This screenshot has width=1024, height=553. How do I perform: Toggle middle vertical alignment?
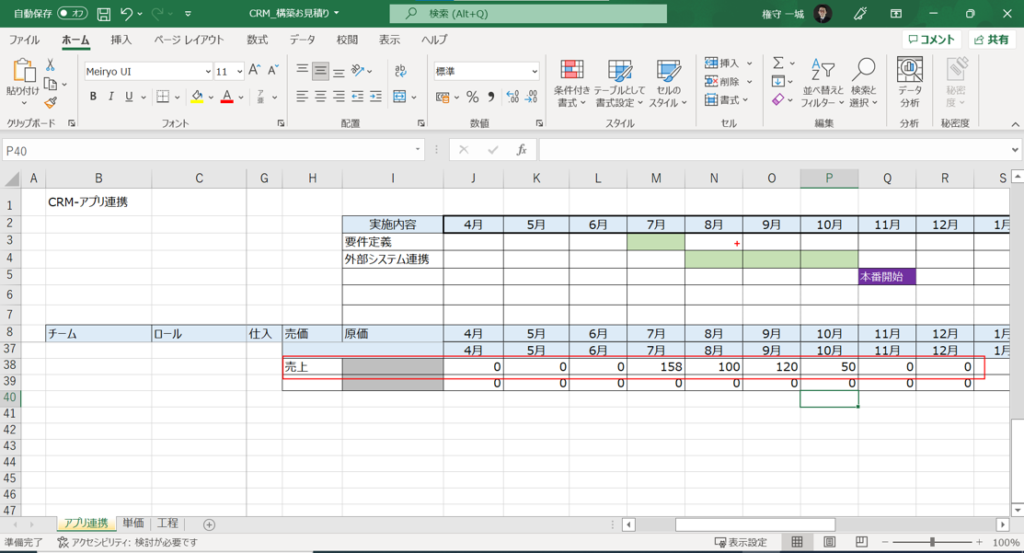pos(320,71)
